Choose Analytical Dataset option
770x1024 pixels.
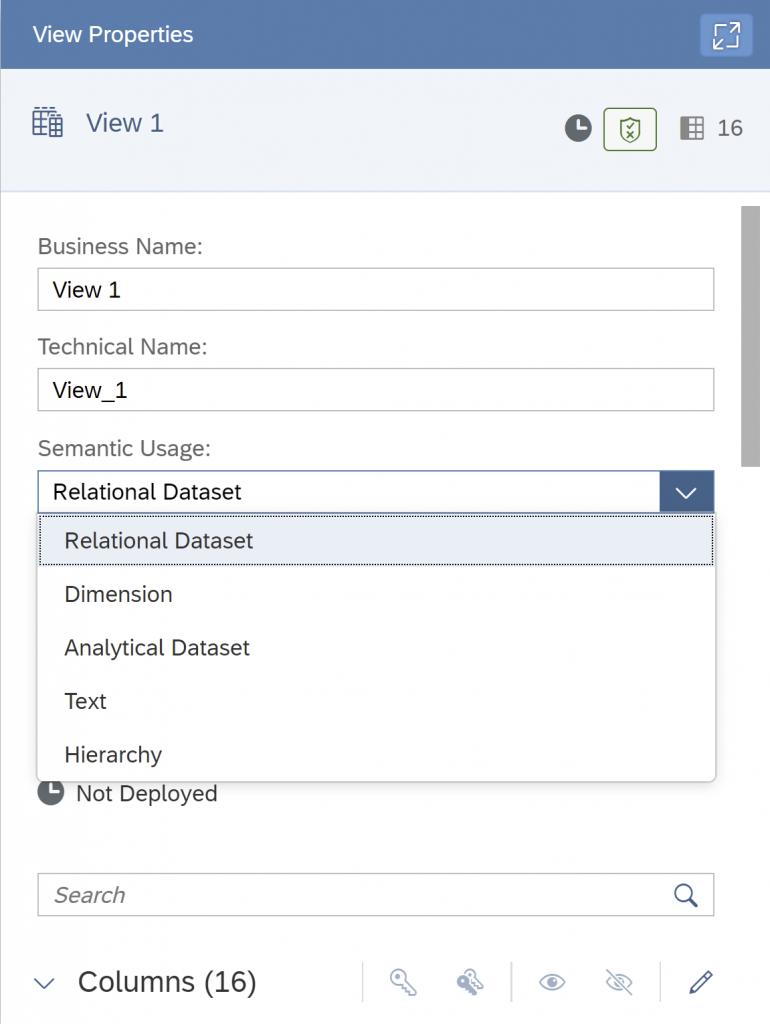376,648
